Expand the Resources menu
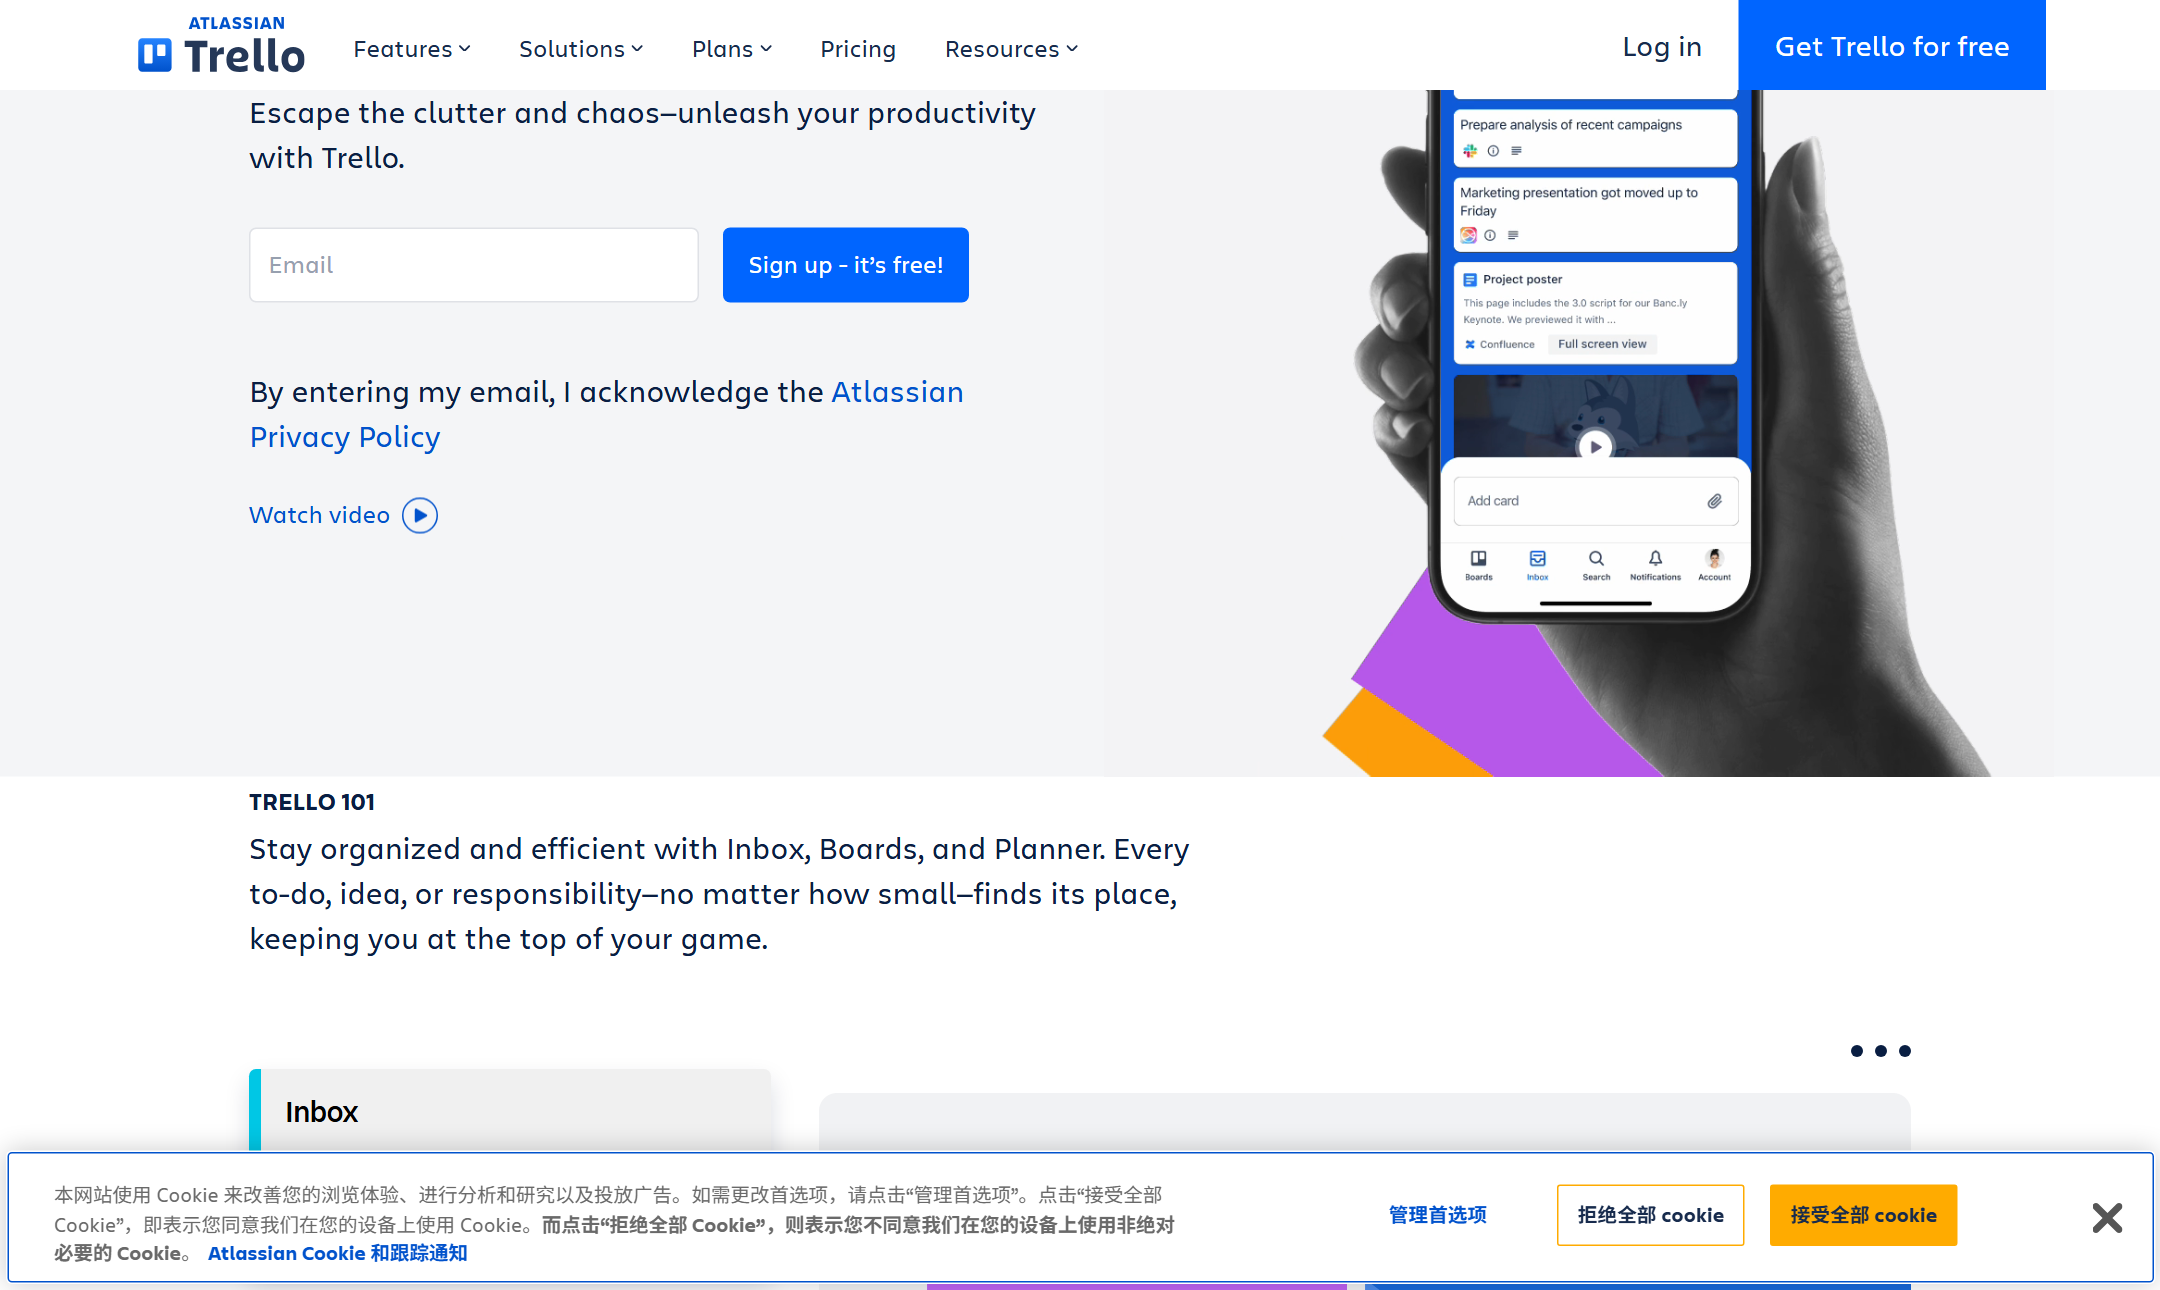This screenshot has height=1290, width=2160. [x=1011, y=49]
